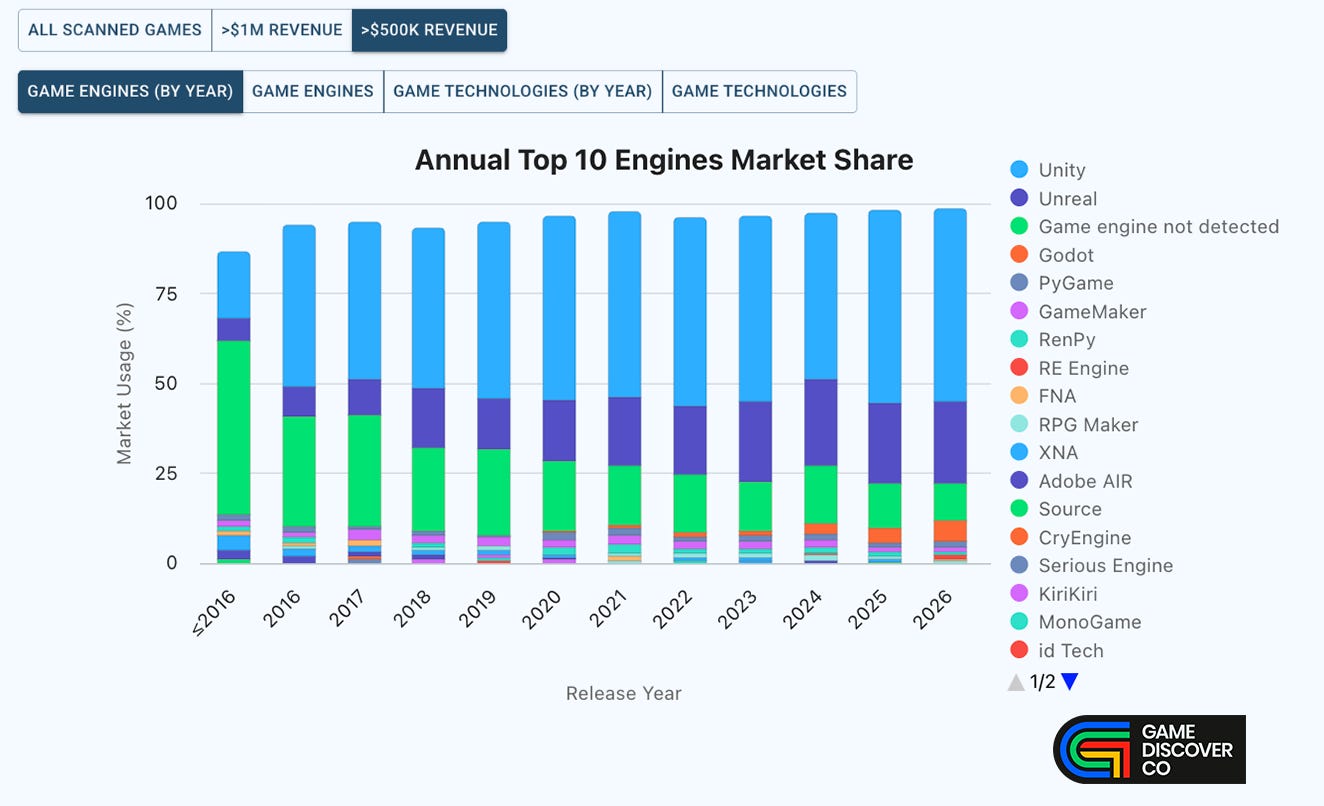Toggle MonoGame legend swatch

[1019, 622]
